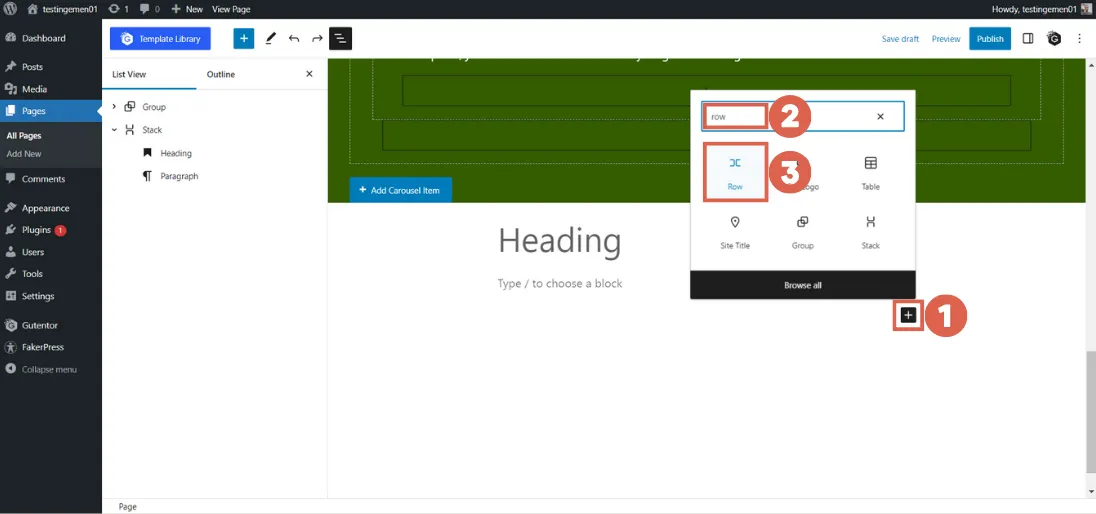Screen dimensions: 1096x514
Task: Select Stack block in List View
Action: 152,130
